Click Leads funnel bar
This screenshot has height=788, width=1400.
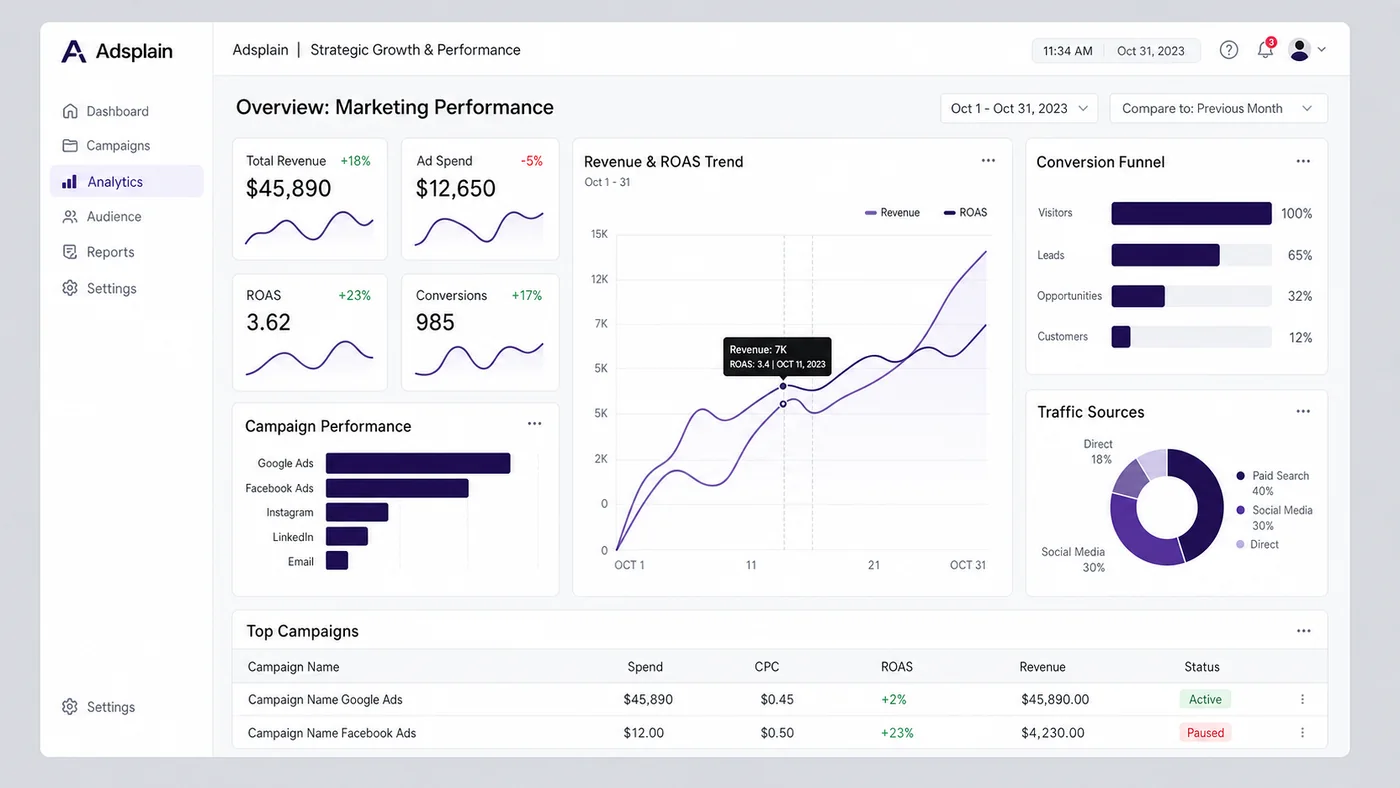[1165, 255]
